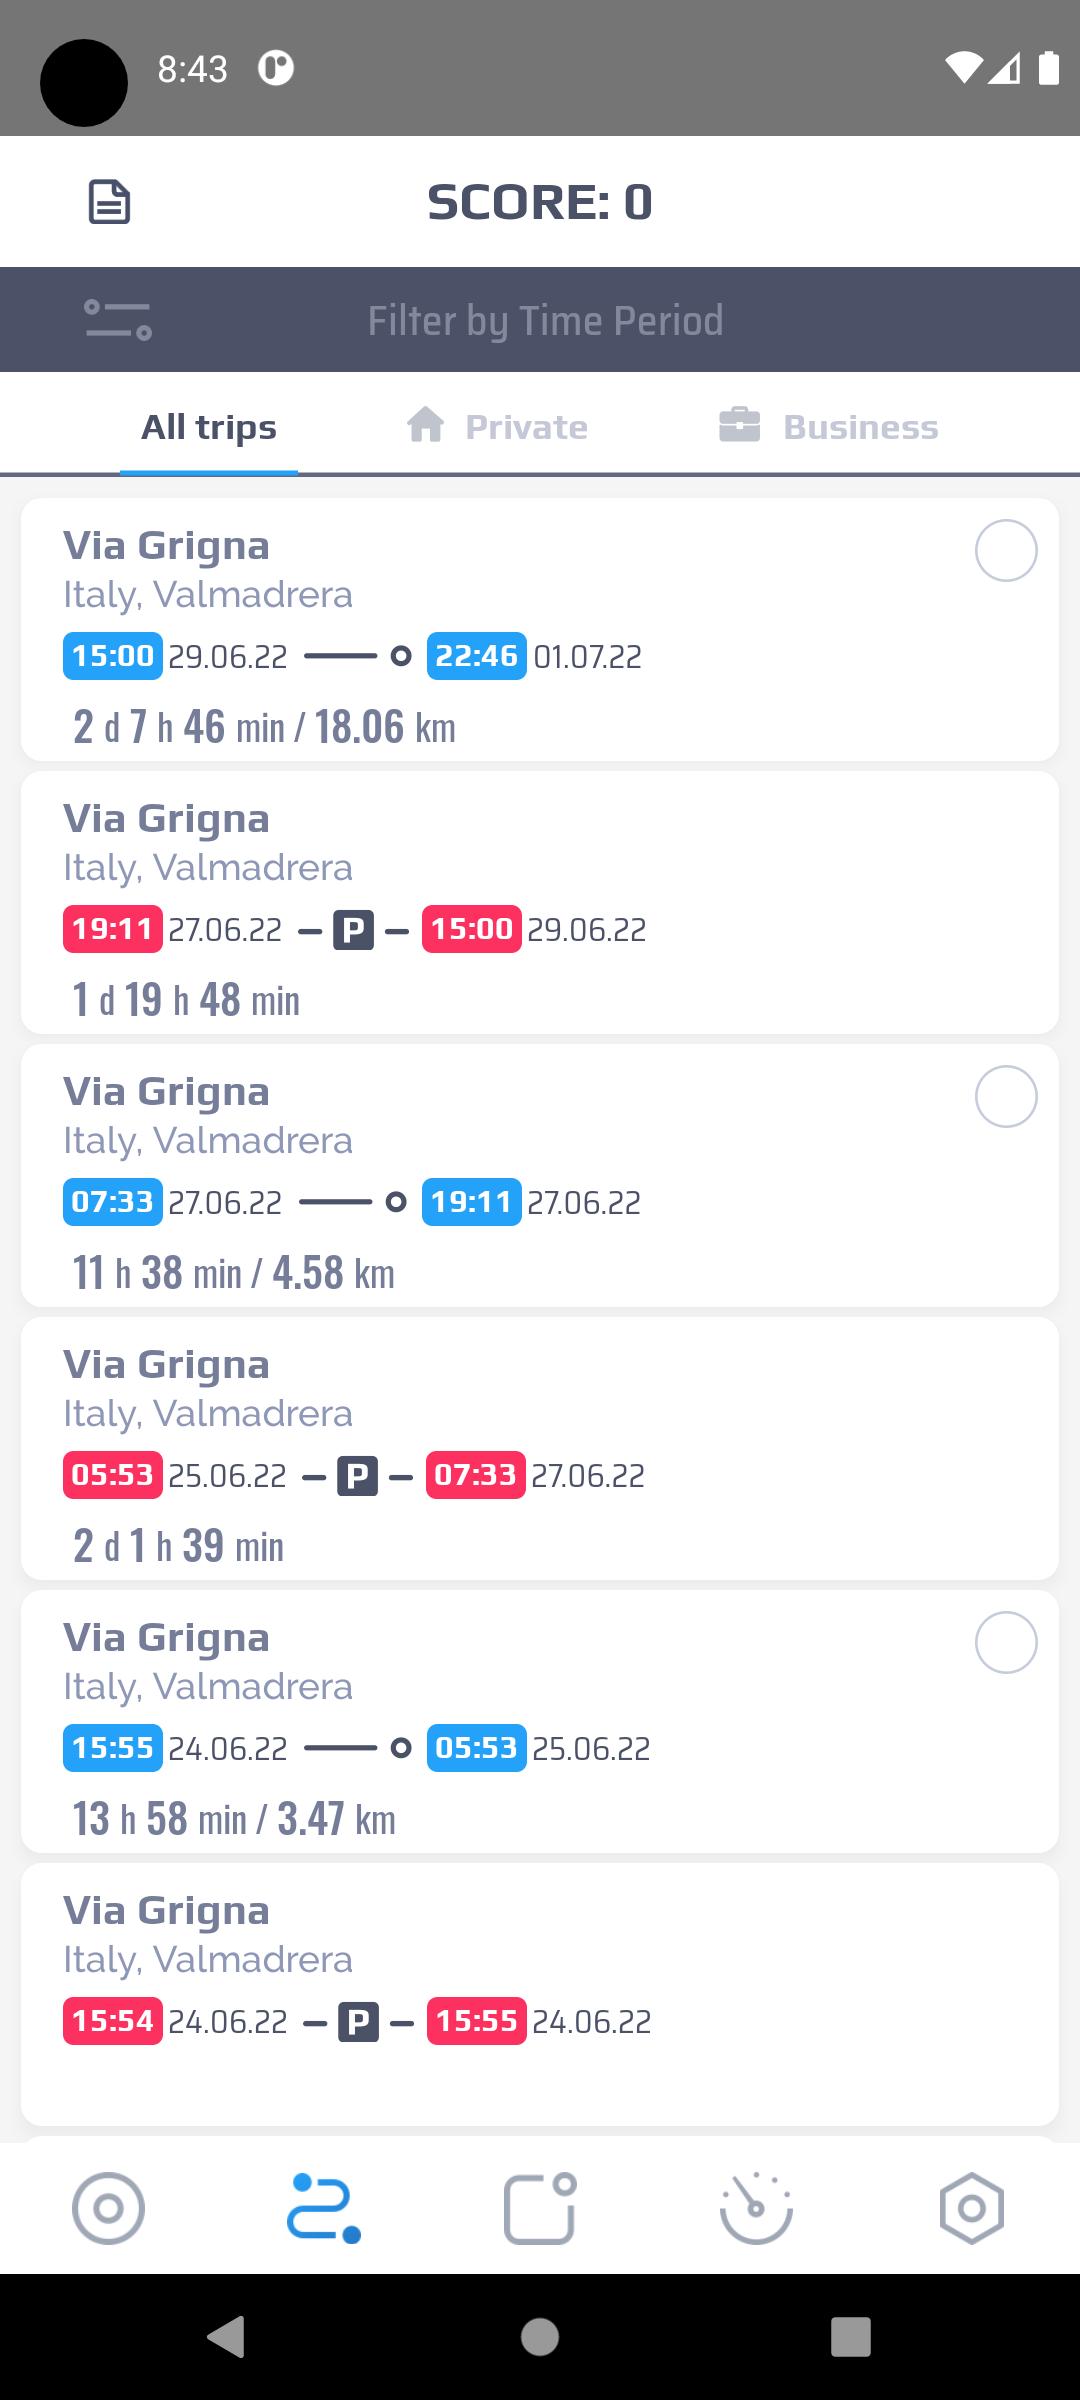This screenshot has height=2400, width=1080.
Task: Select the 4.58 km trip circle
Action: (1006, 1097)
